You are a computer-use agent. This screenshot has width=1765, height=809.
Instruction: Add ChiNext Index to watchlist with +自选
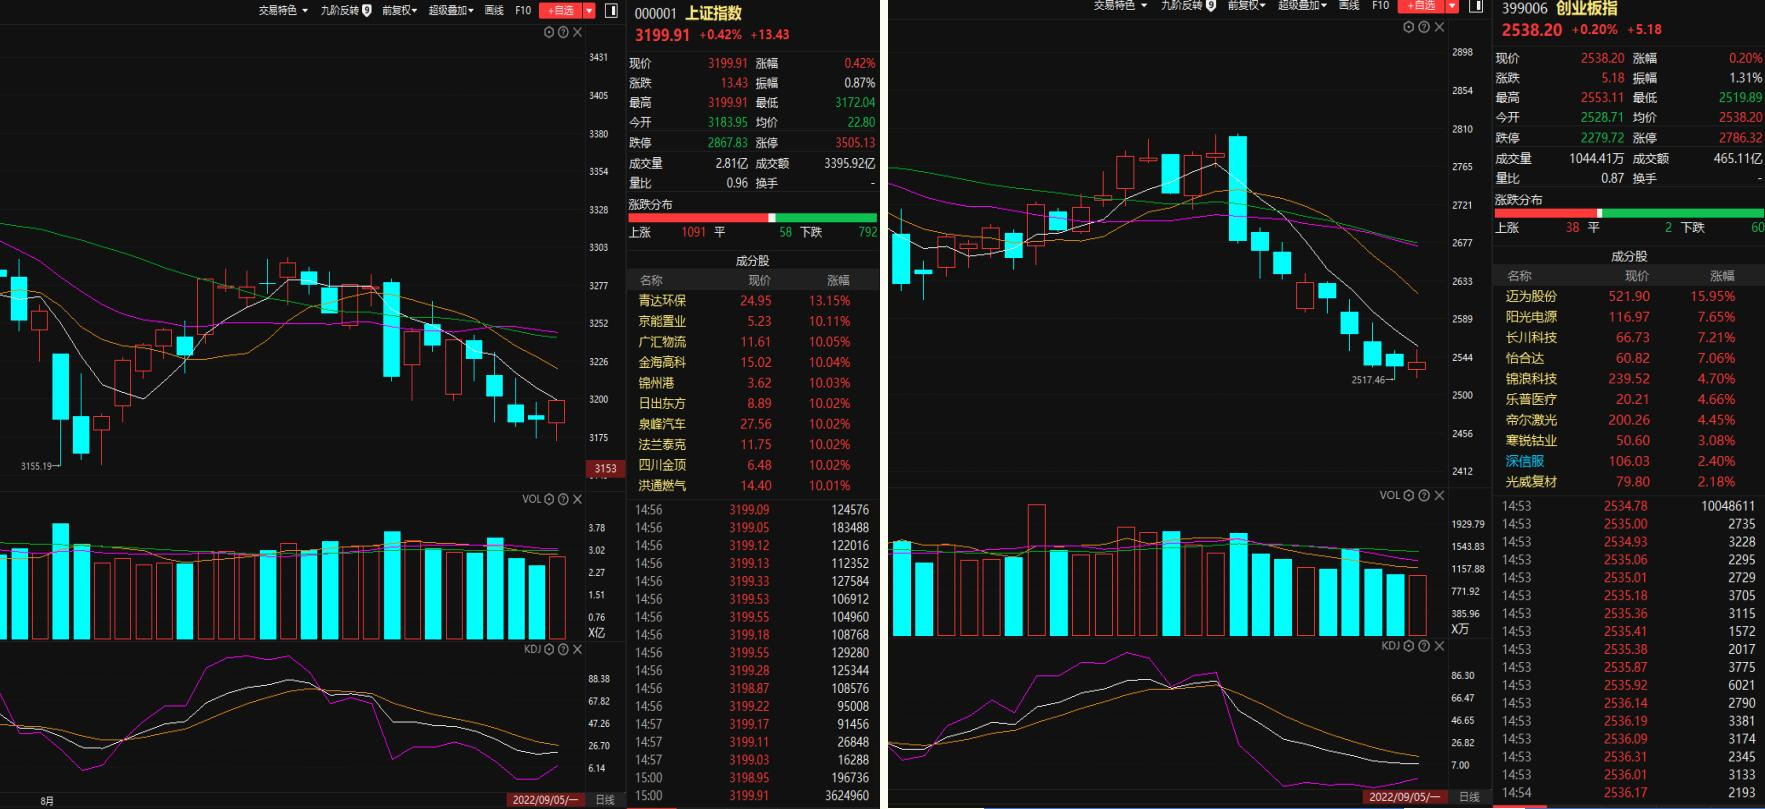pyautogui.click(x=1421, y=6)
